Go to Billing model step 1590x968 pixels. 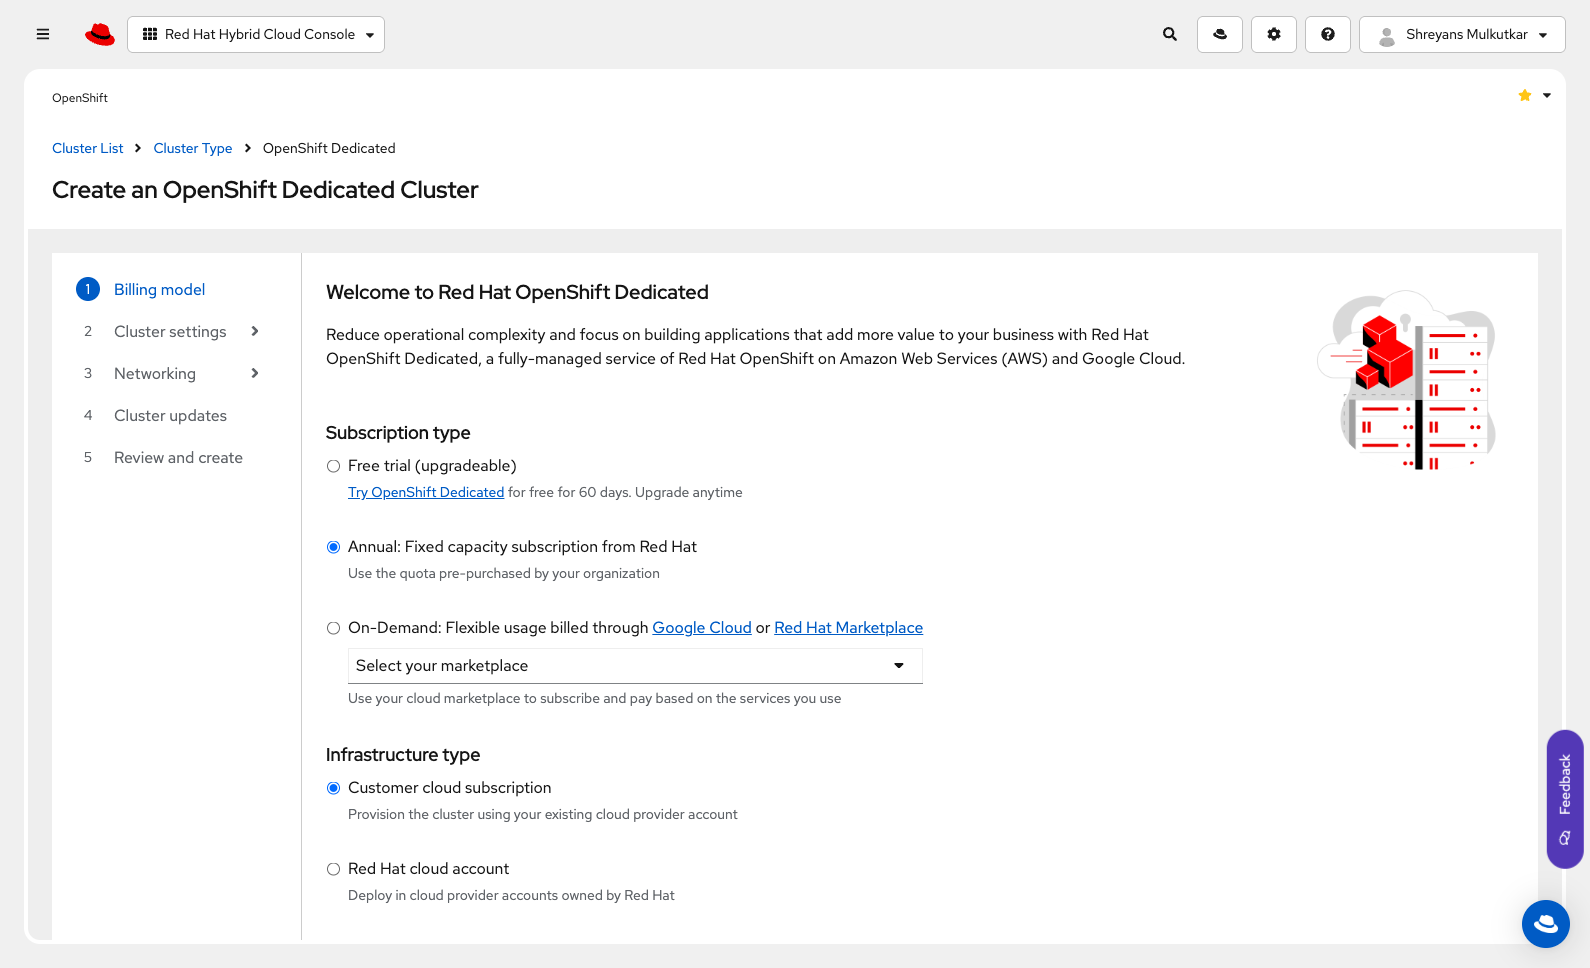tap(159, 289)
